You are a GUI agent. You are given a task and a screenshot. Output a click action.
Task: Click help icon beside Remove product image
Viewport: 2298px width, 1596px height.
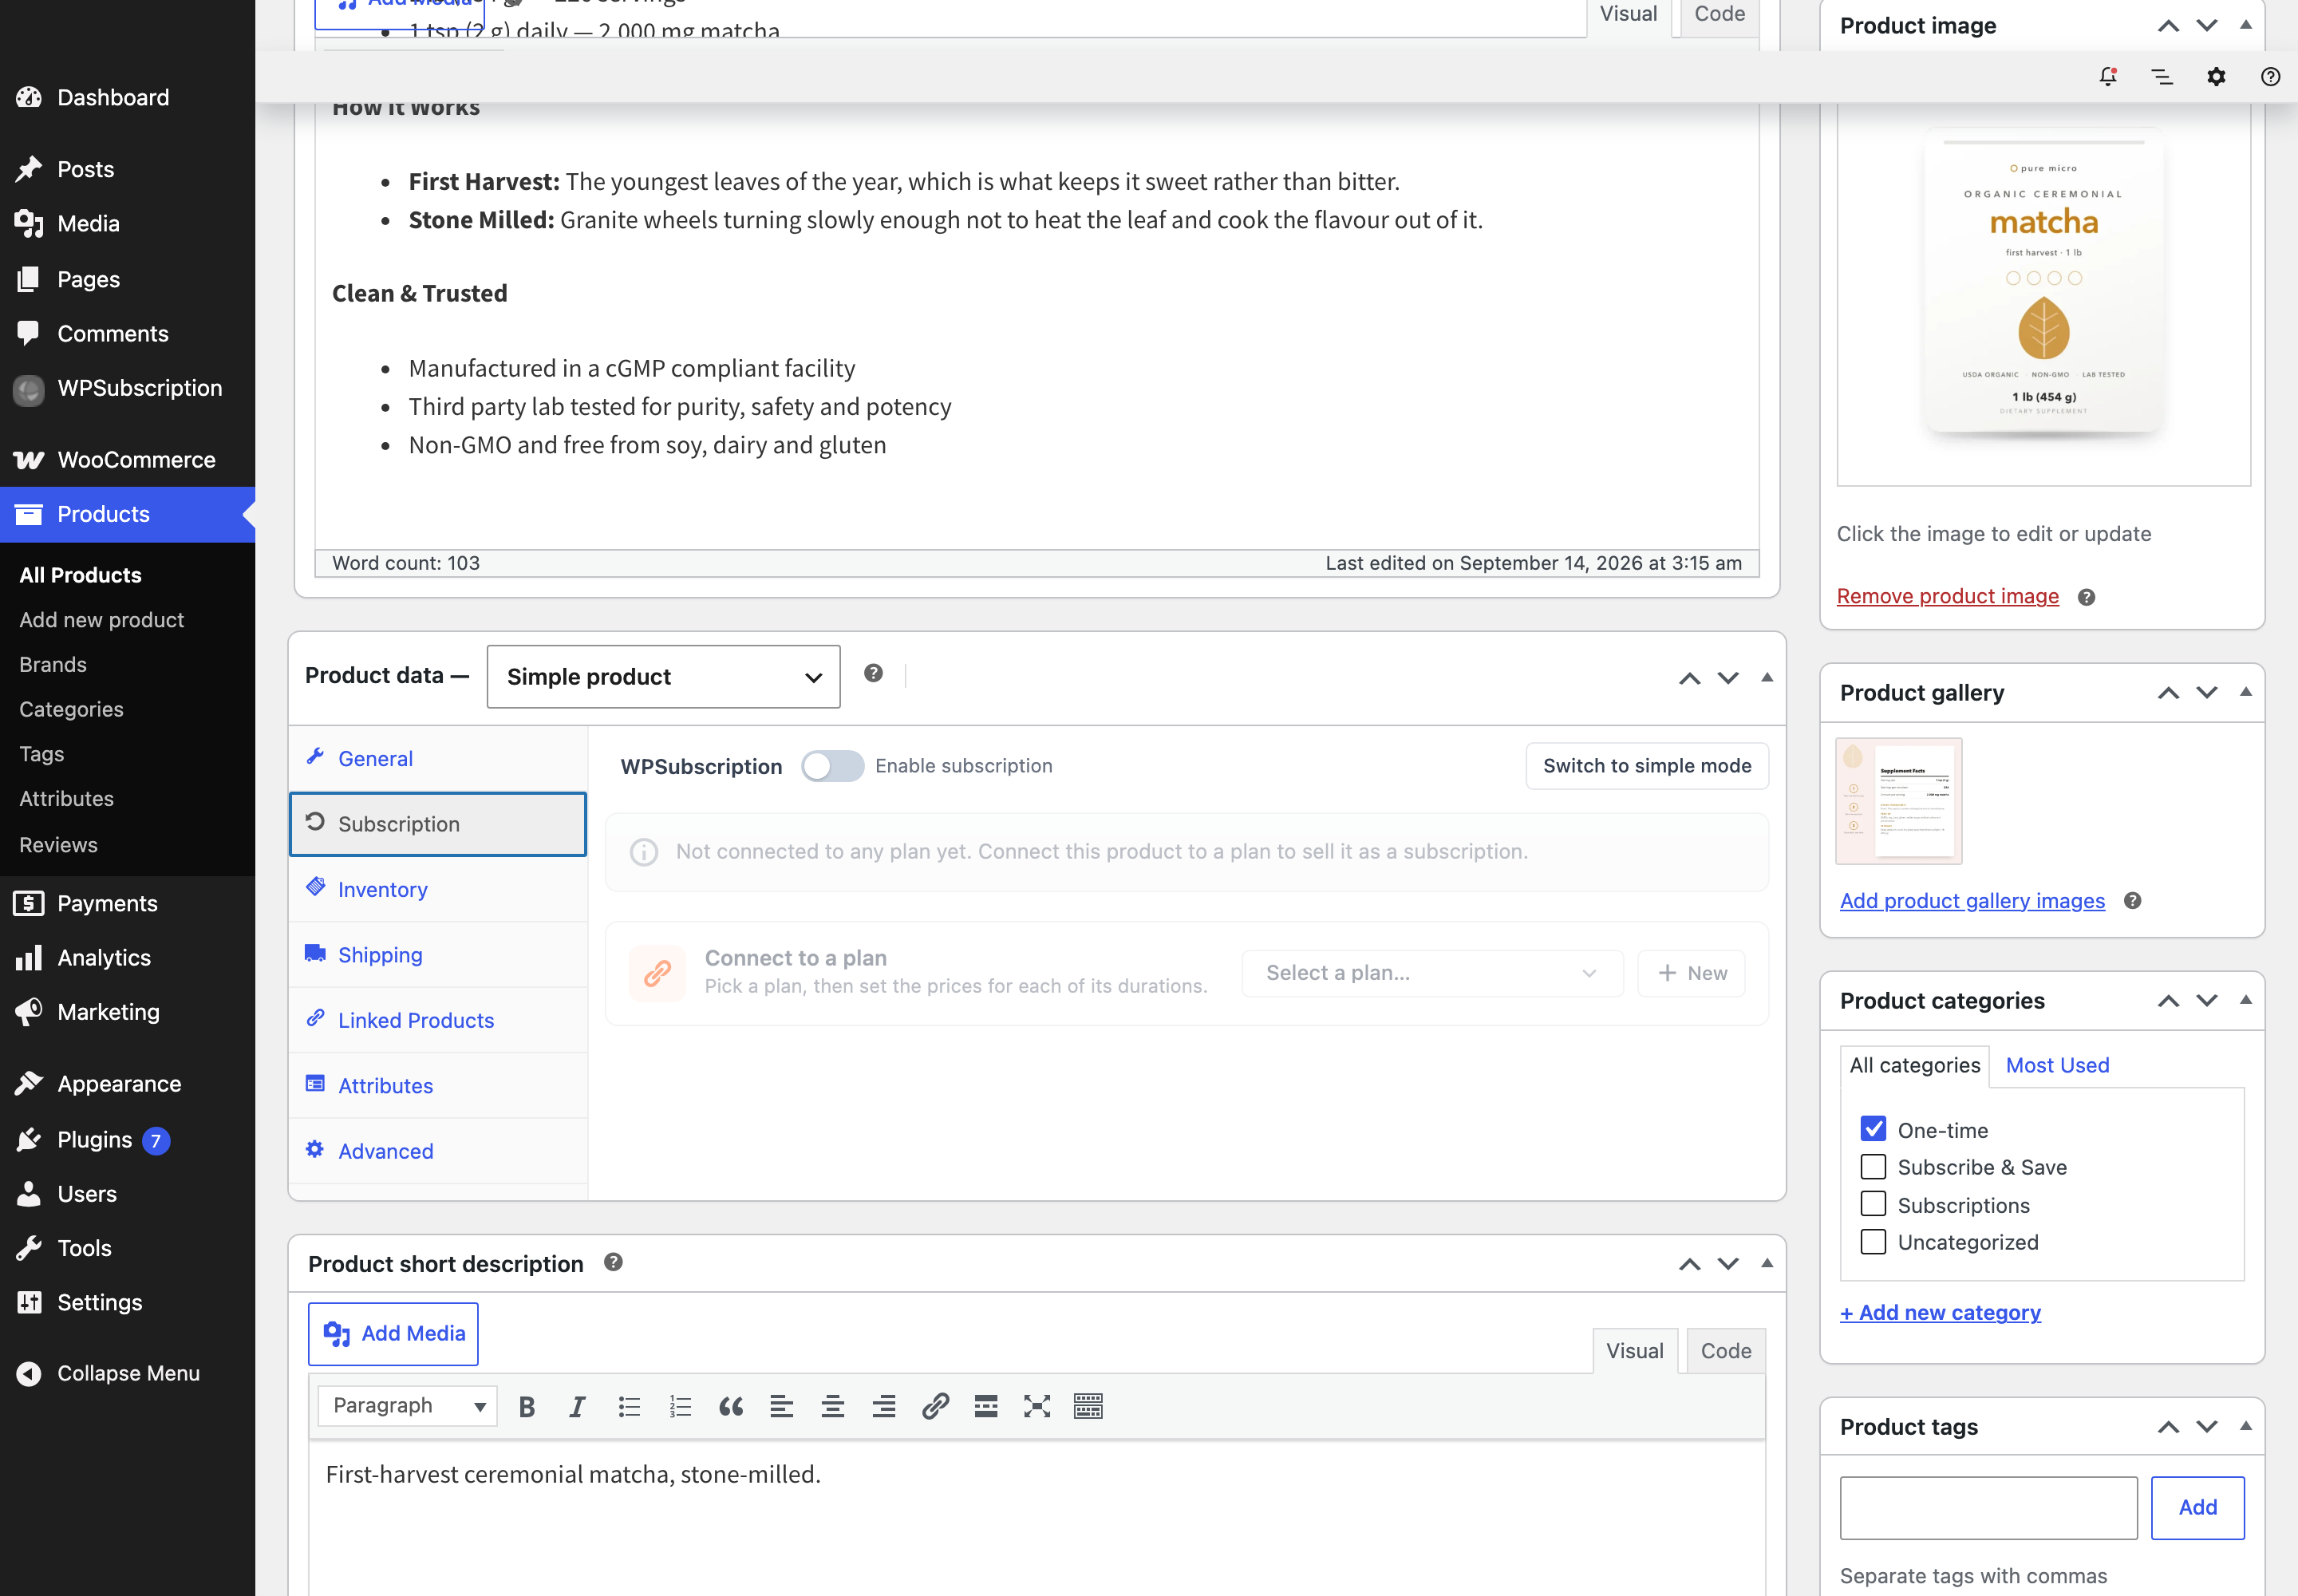point(2086,597)
